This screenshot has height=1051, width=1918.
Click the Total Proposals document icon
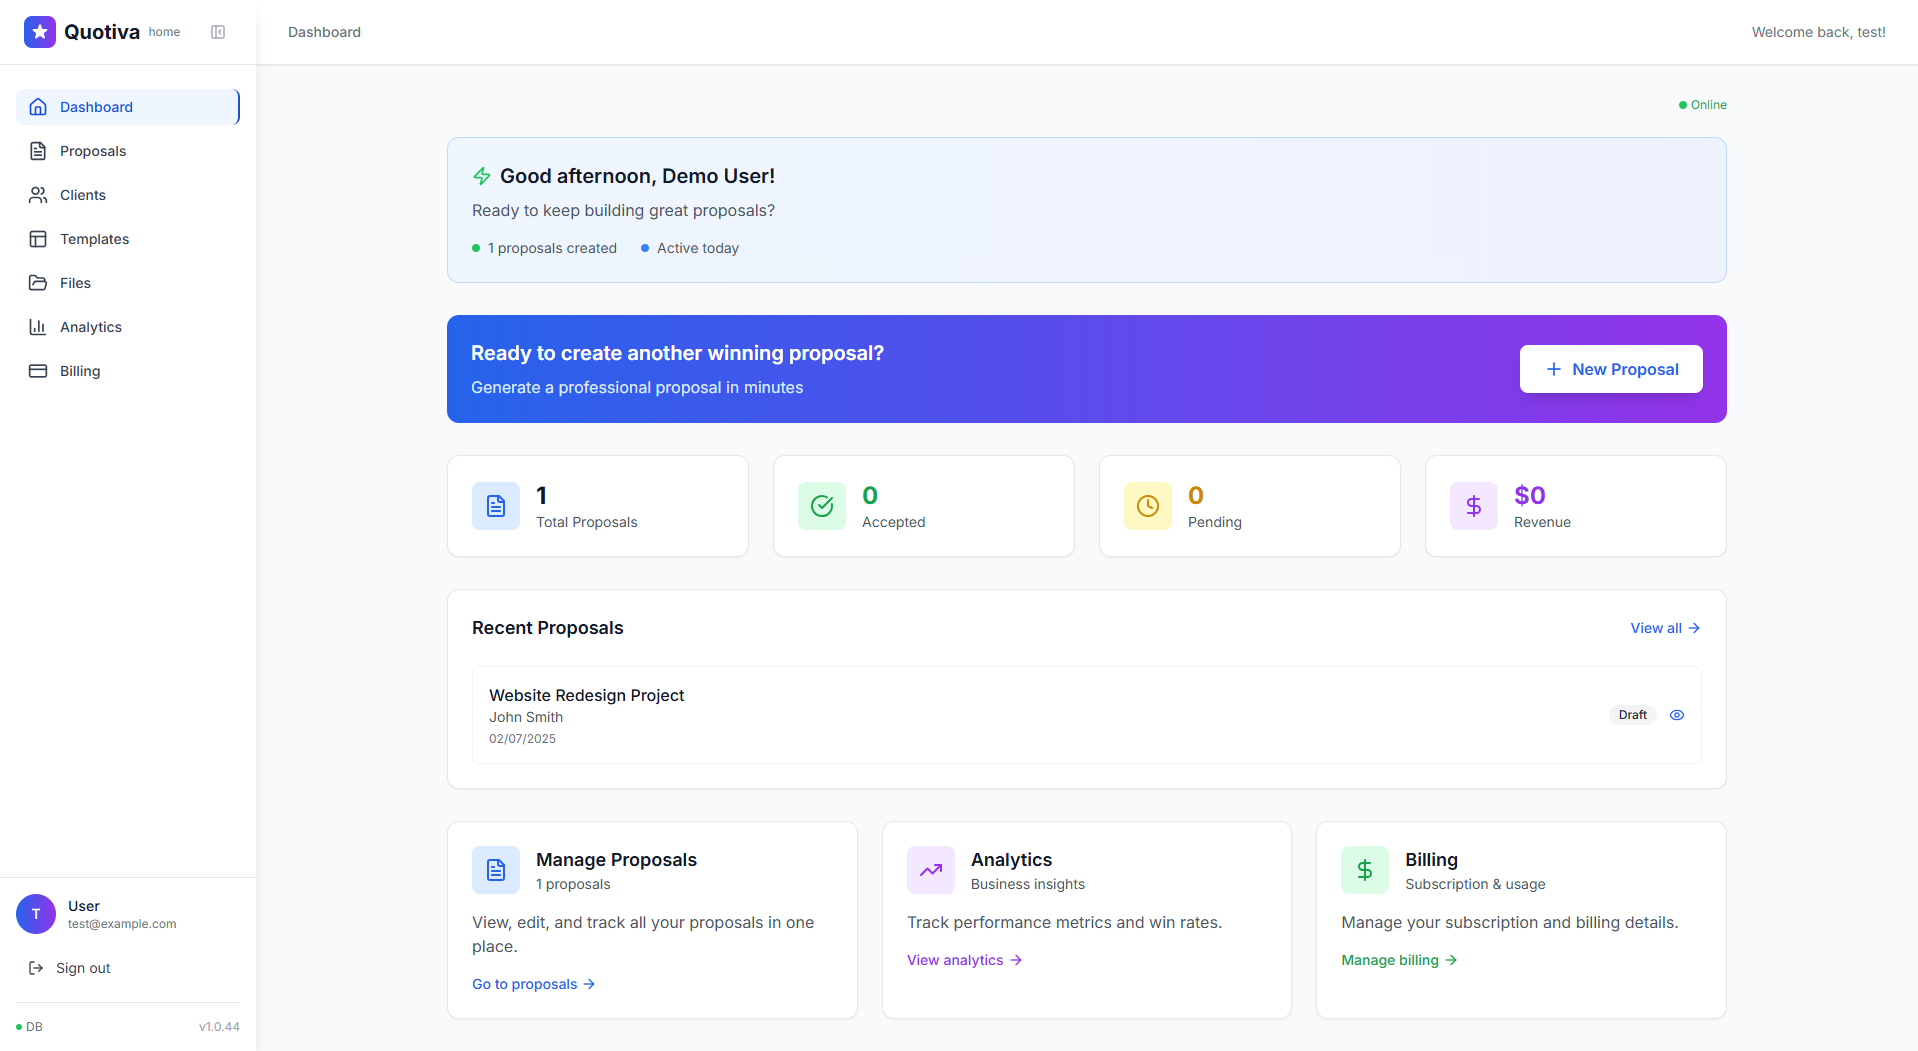[x=496, y=506]
